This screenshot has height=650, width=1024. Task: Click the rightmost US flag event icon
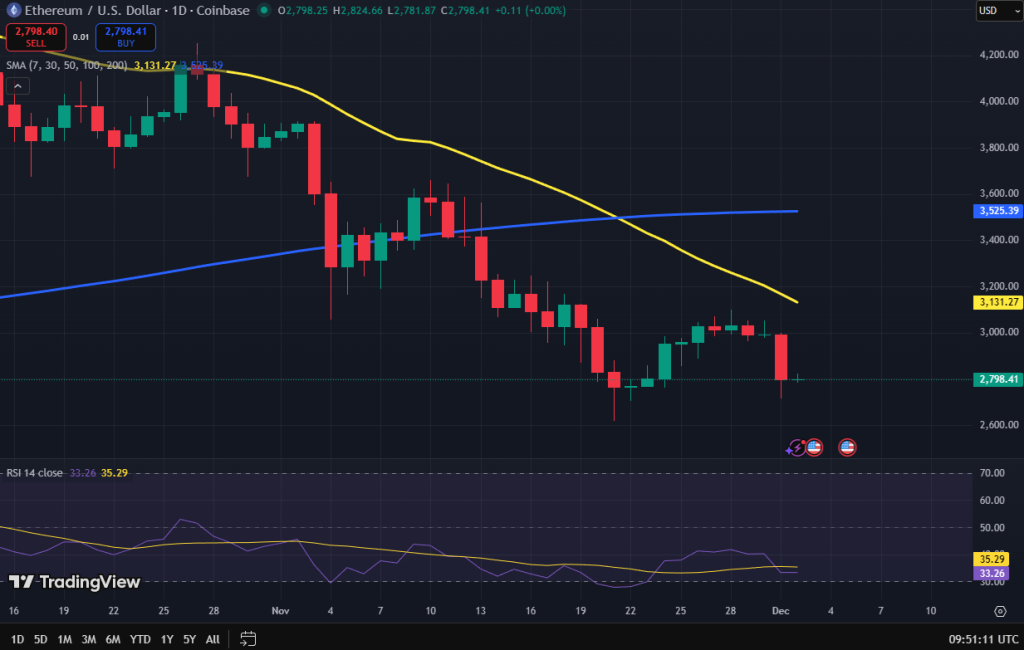[x=847, y=447]
